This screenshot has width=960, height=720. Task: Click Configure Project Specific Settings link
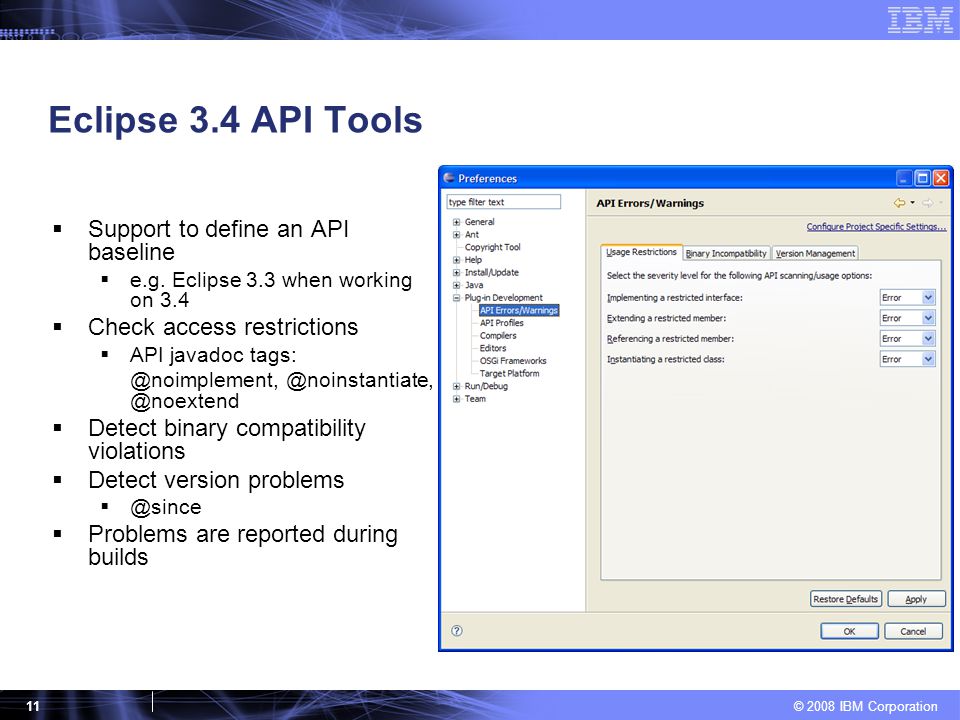click(876, 227)
